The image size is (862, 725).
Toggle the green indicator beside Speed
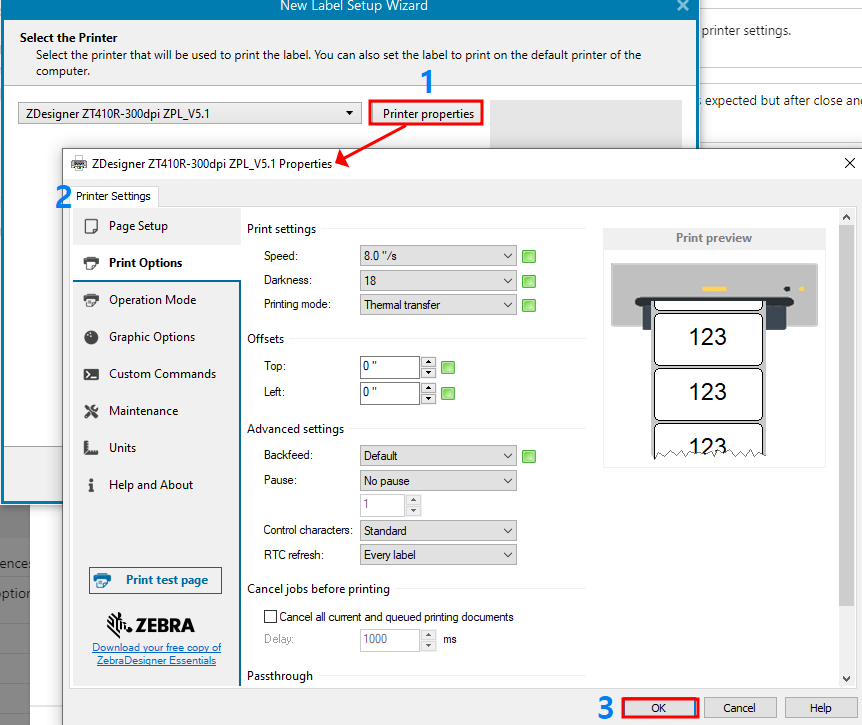pyautogui.click(x=528, y=256)
